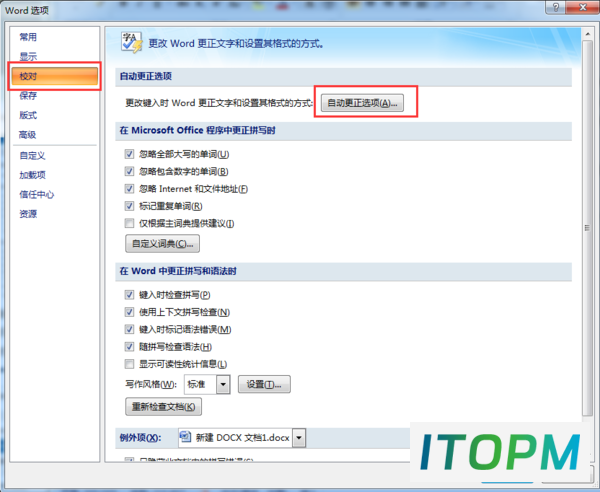Toggle 使用上下文拼写检查 checkbox
This screenshot has height=492, width=600.
point(129,312)
